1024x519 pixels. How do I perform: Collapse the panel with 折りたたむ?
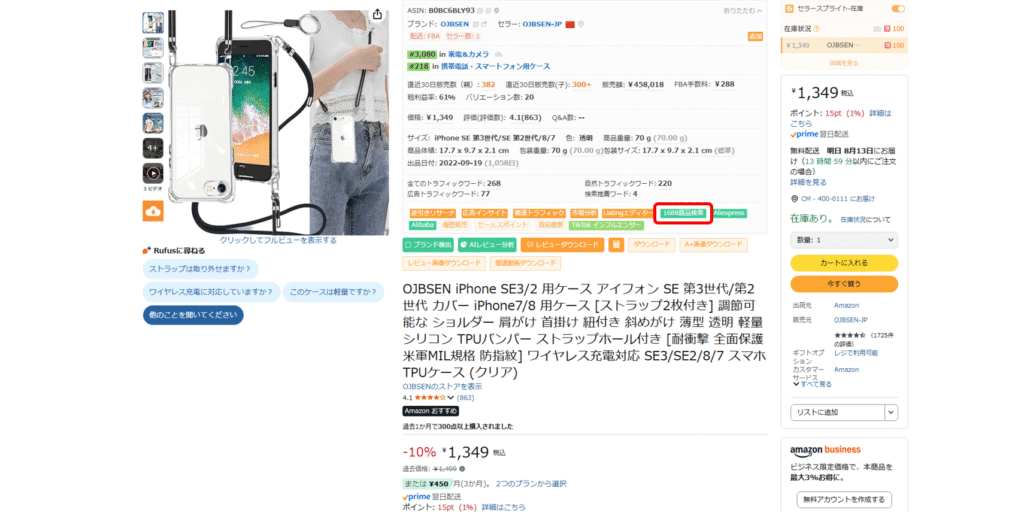(x=742, y=11)
